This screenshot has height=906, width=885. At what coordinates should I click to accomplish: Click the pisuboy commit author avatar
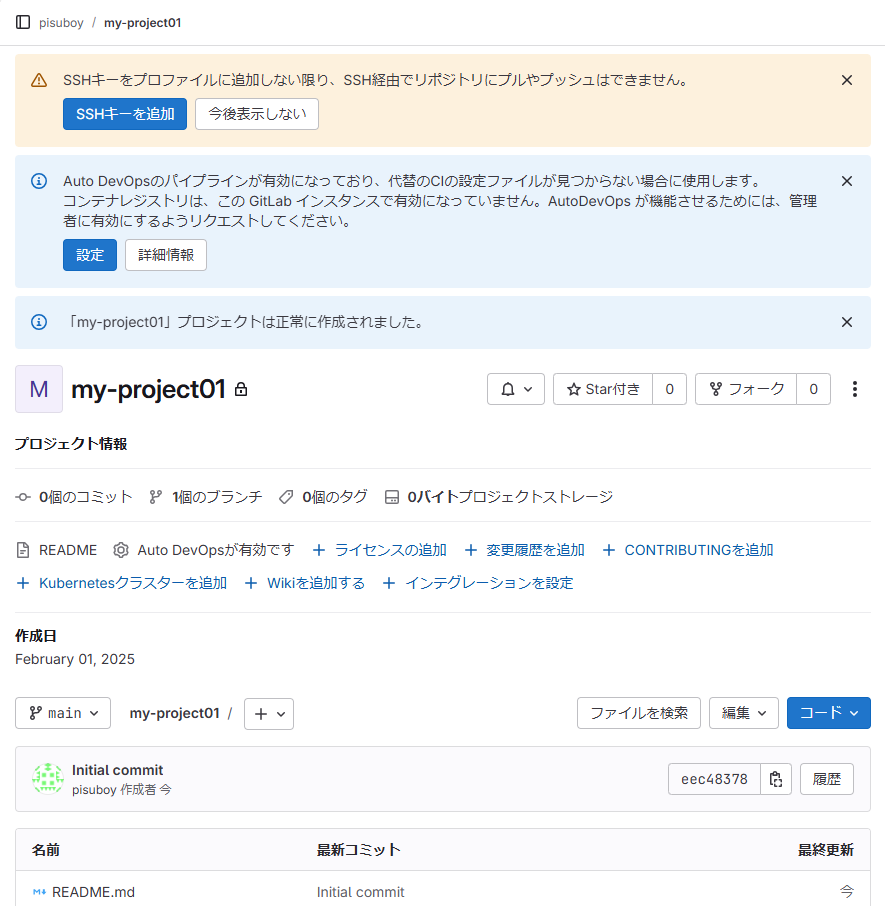(47, 778)
